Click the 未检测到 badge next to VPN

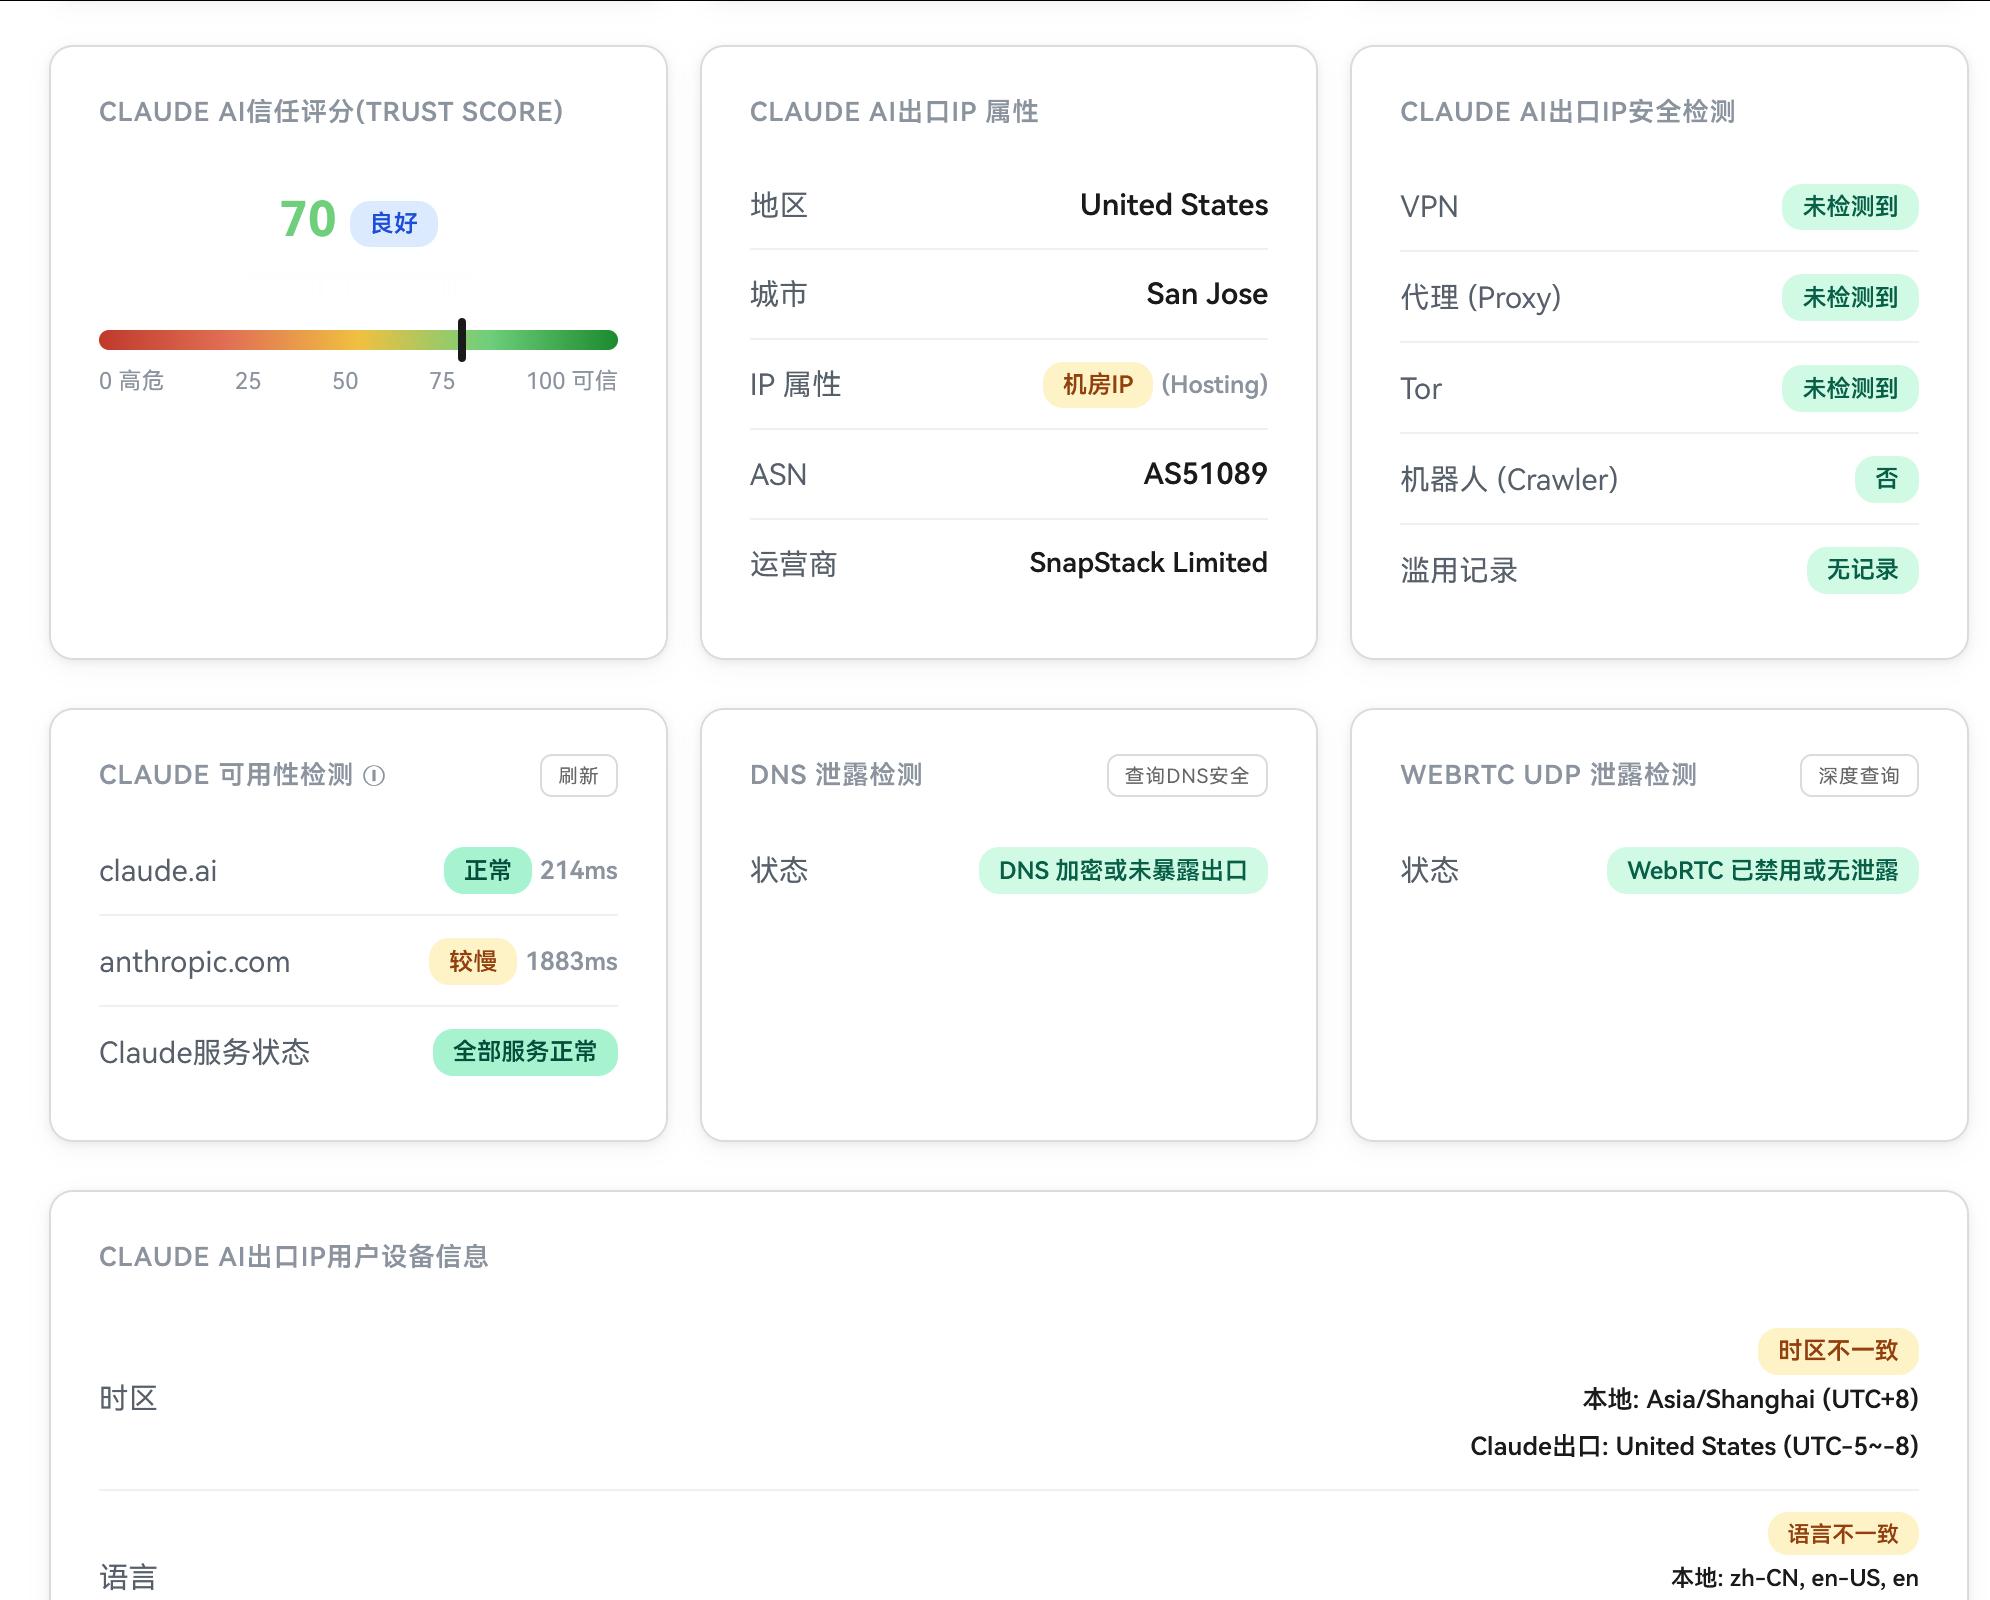point(1850,207)
